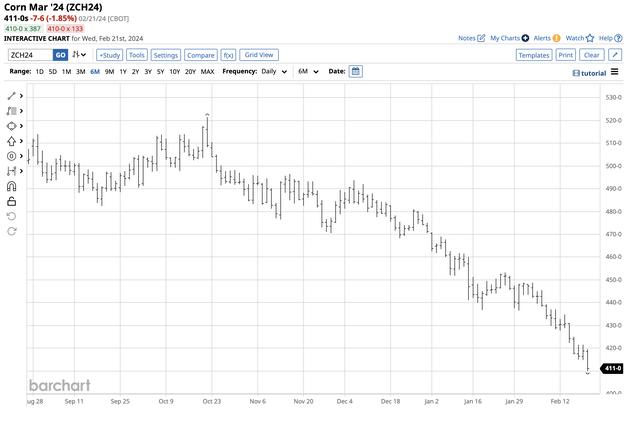Select the 3Y range

148,71
